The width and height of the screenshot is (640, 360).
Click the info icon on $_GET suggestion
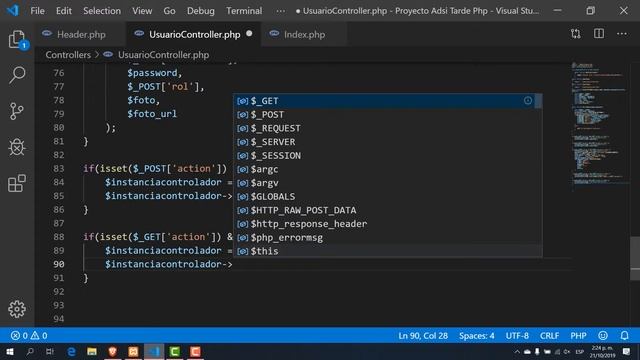[528, 100]
